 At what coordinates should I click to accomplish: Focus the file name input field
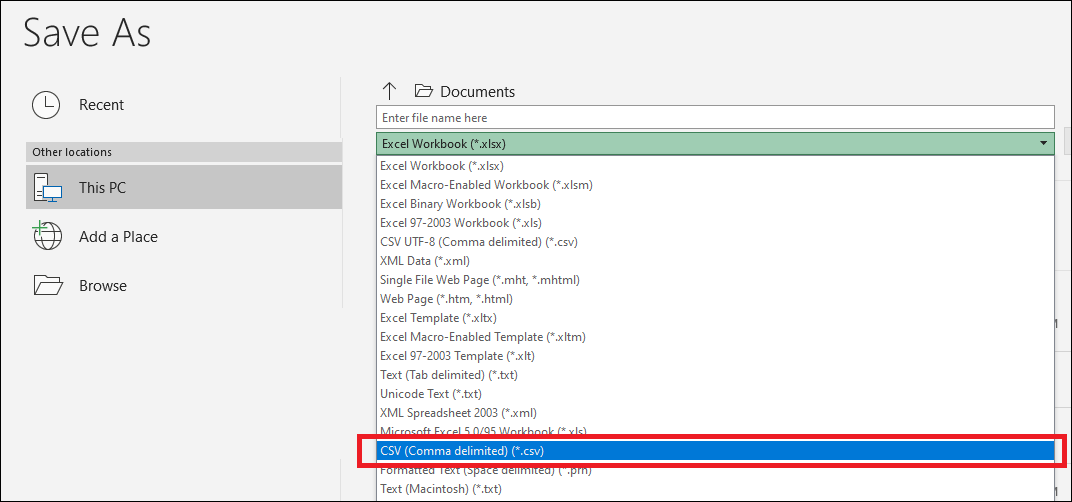(715, 118)
